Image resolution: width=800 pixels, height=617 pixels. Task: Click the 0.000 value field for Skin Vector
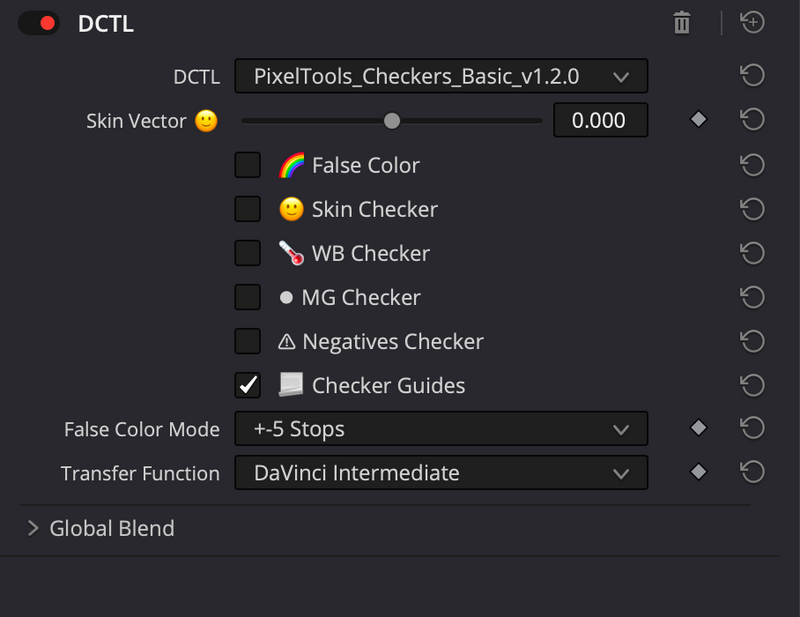(x=600, y=119)
